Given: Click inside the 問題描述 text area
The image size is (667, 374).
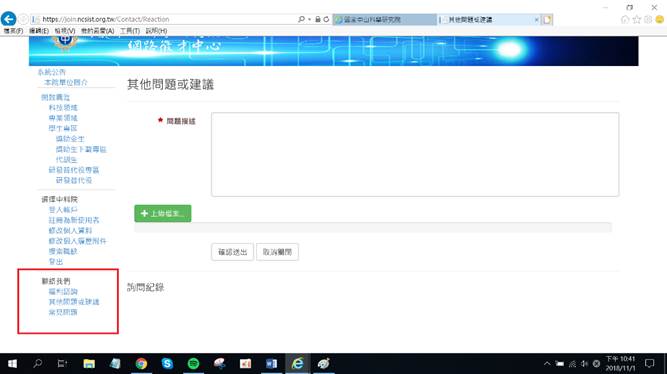Looking at the screenshot, I should tap(415, 154).
